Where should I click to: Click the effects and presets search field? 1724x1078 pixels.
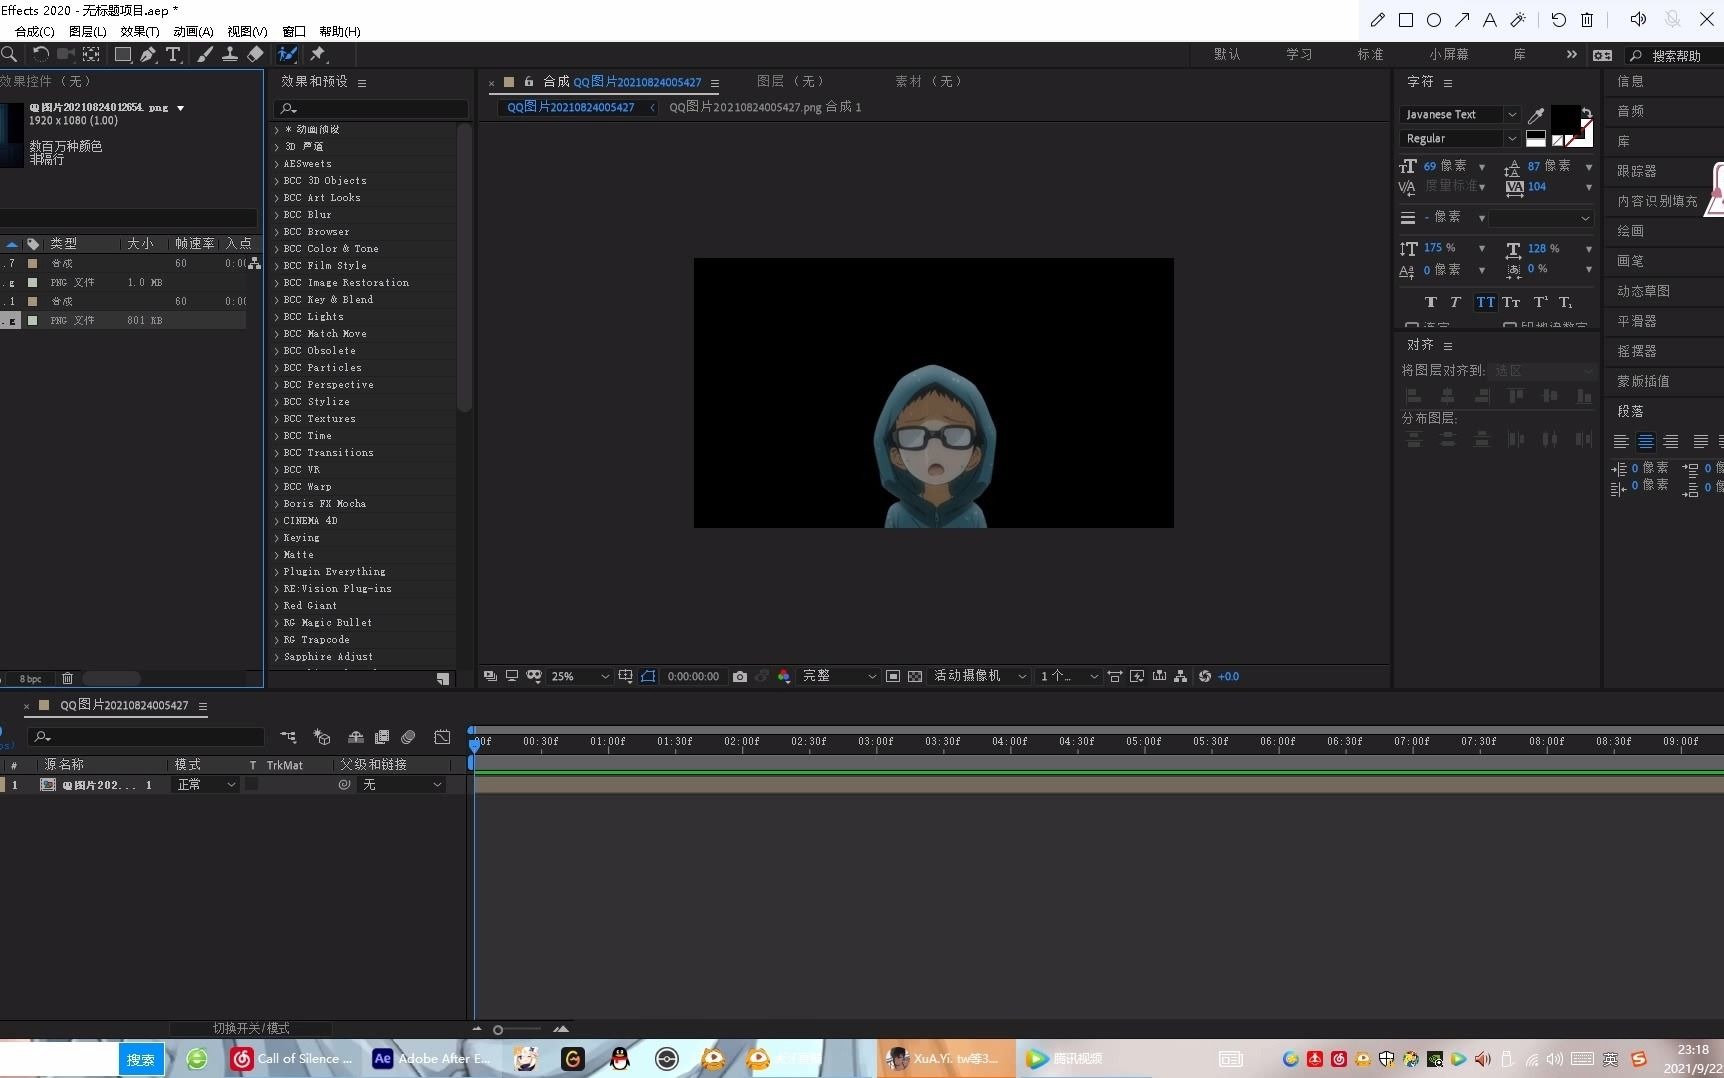pos(371,108)
